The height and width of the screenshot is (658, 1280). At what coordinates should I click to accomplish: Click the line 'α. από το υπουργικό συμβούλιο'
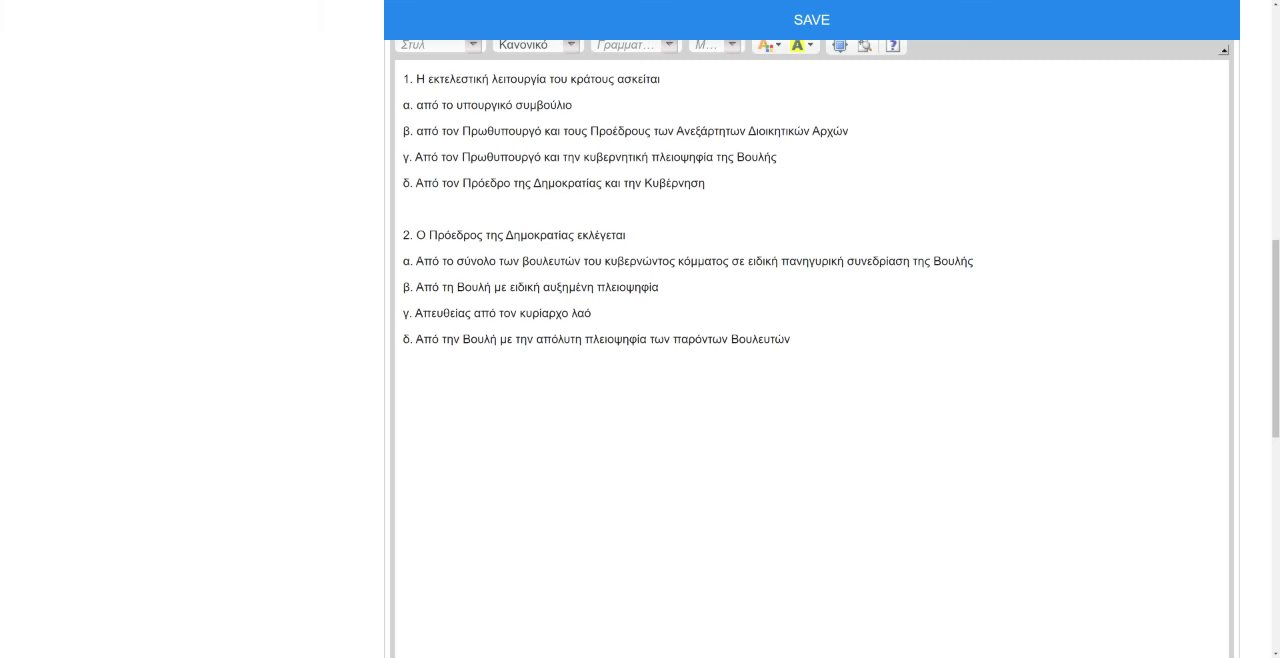(487, 105)
